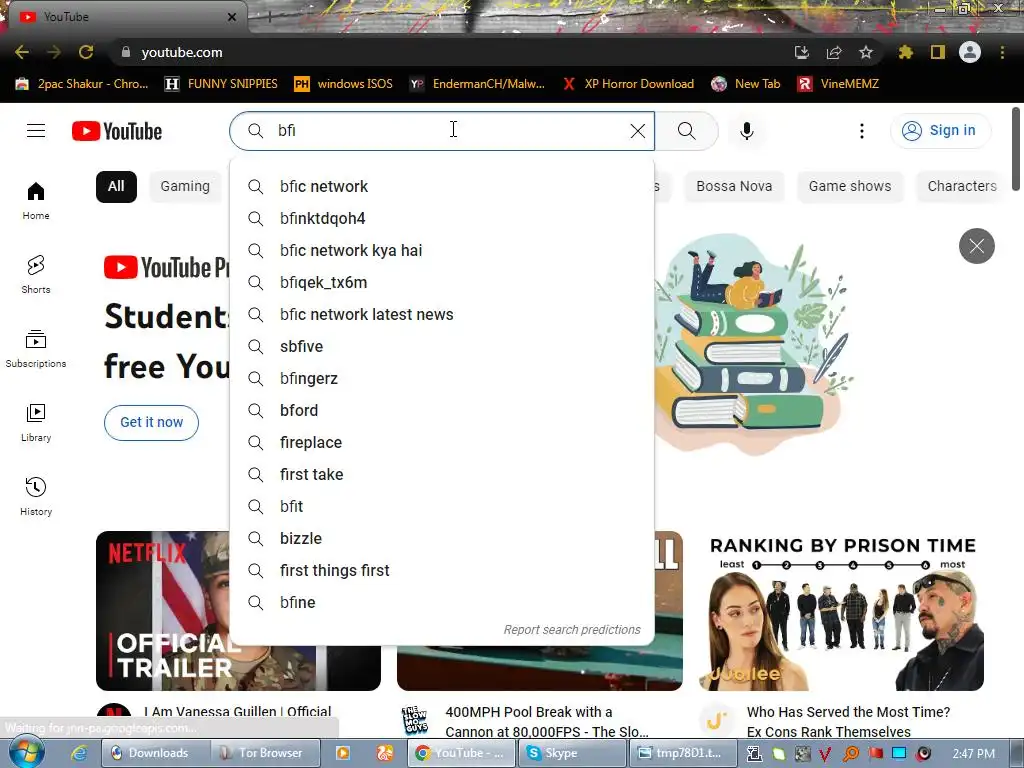Dismiss the YouTube Premium promo banner
The width and height of the screenshot is (1024, 768).
click(x=976, y=246)
